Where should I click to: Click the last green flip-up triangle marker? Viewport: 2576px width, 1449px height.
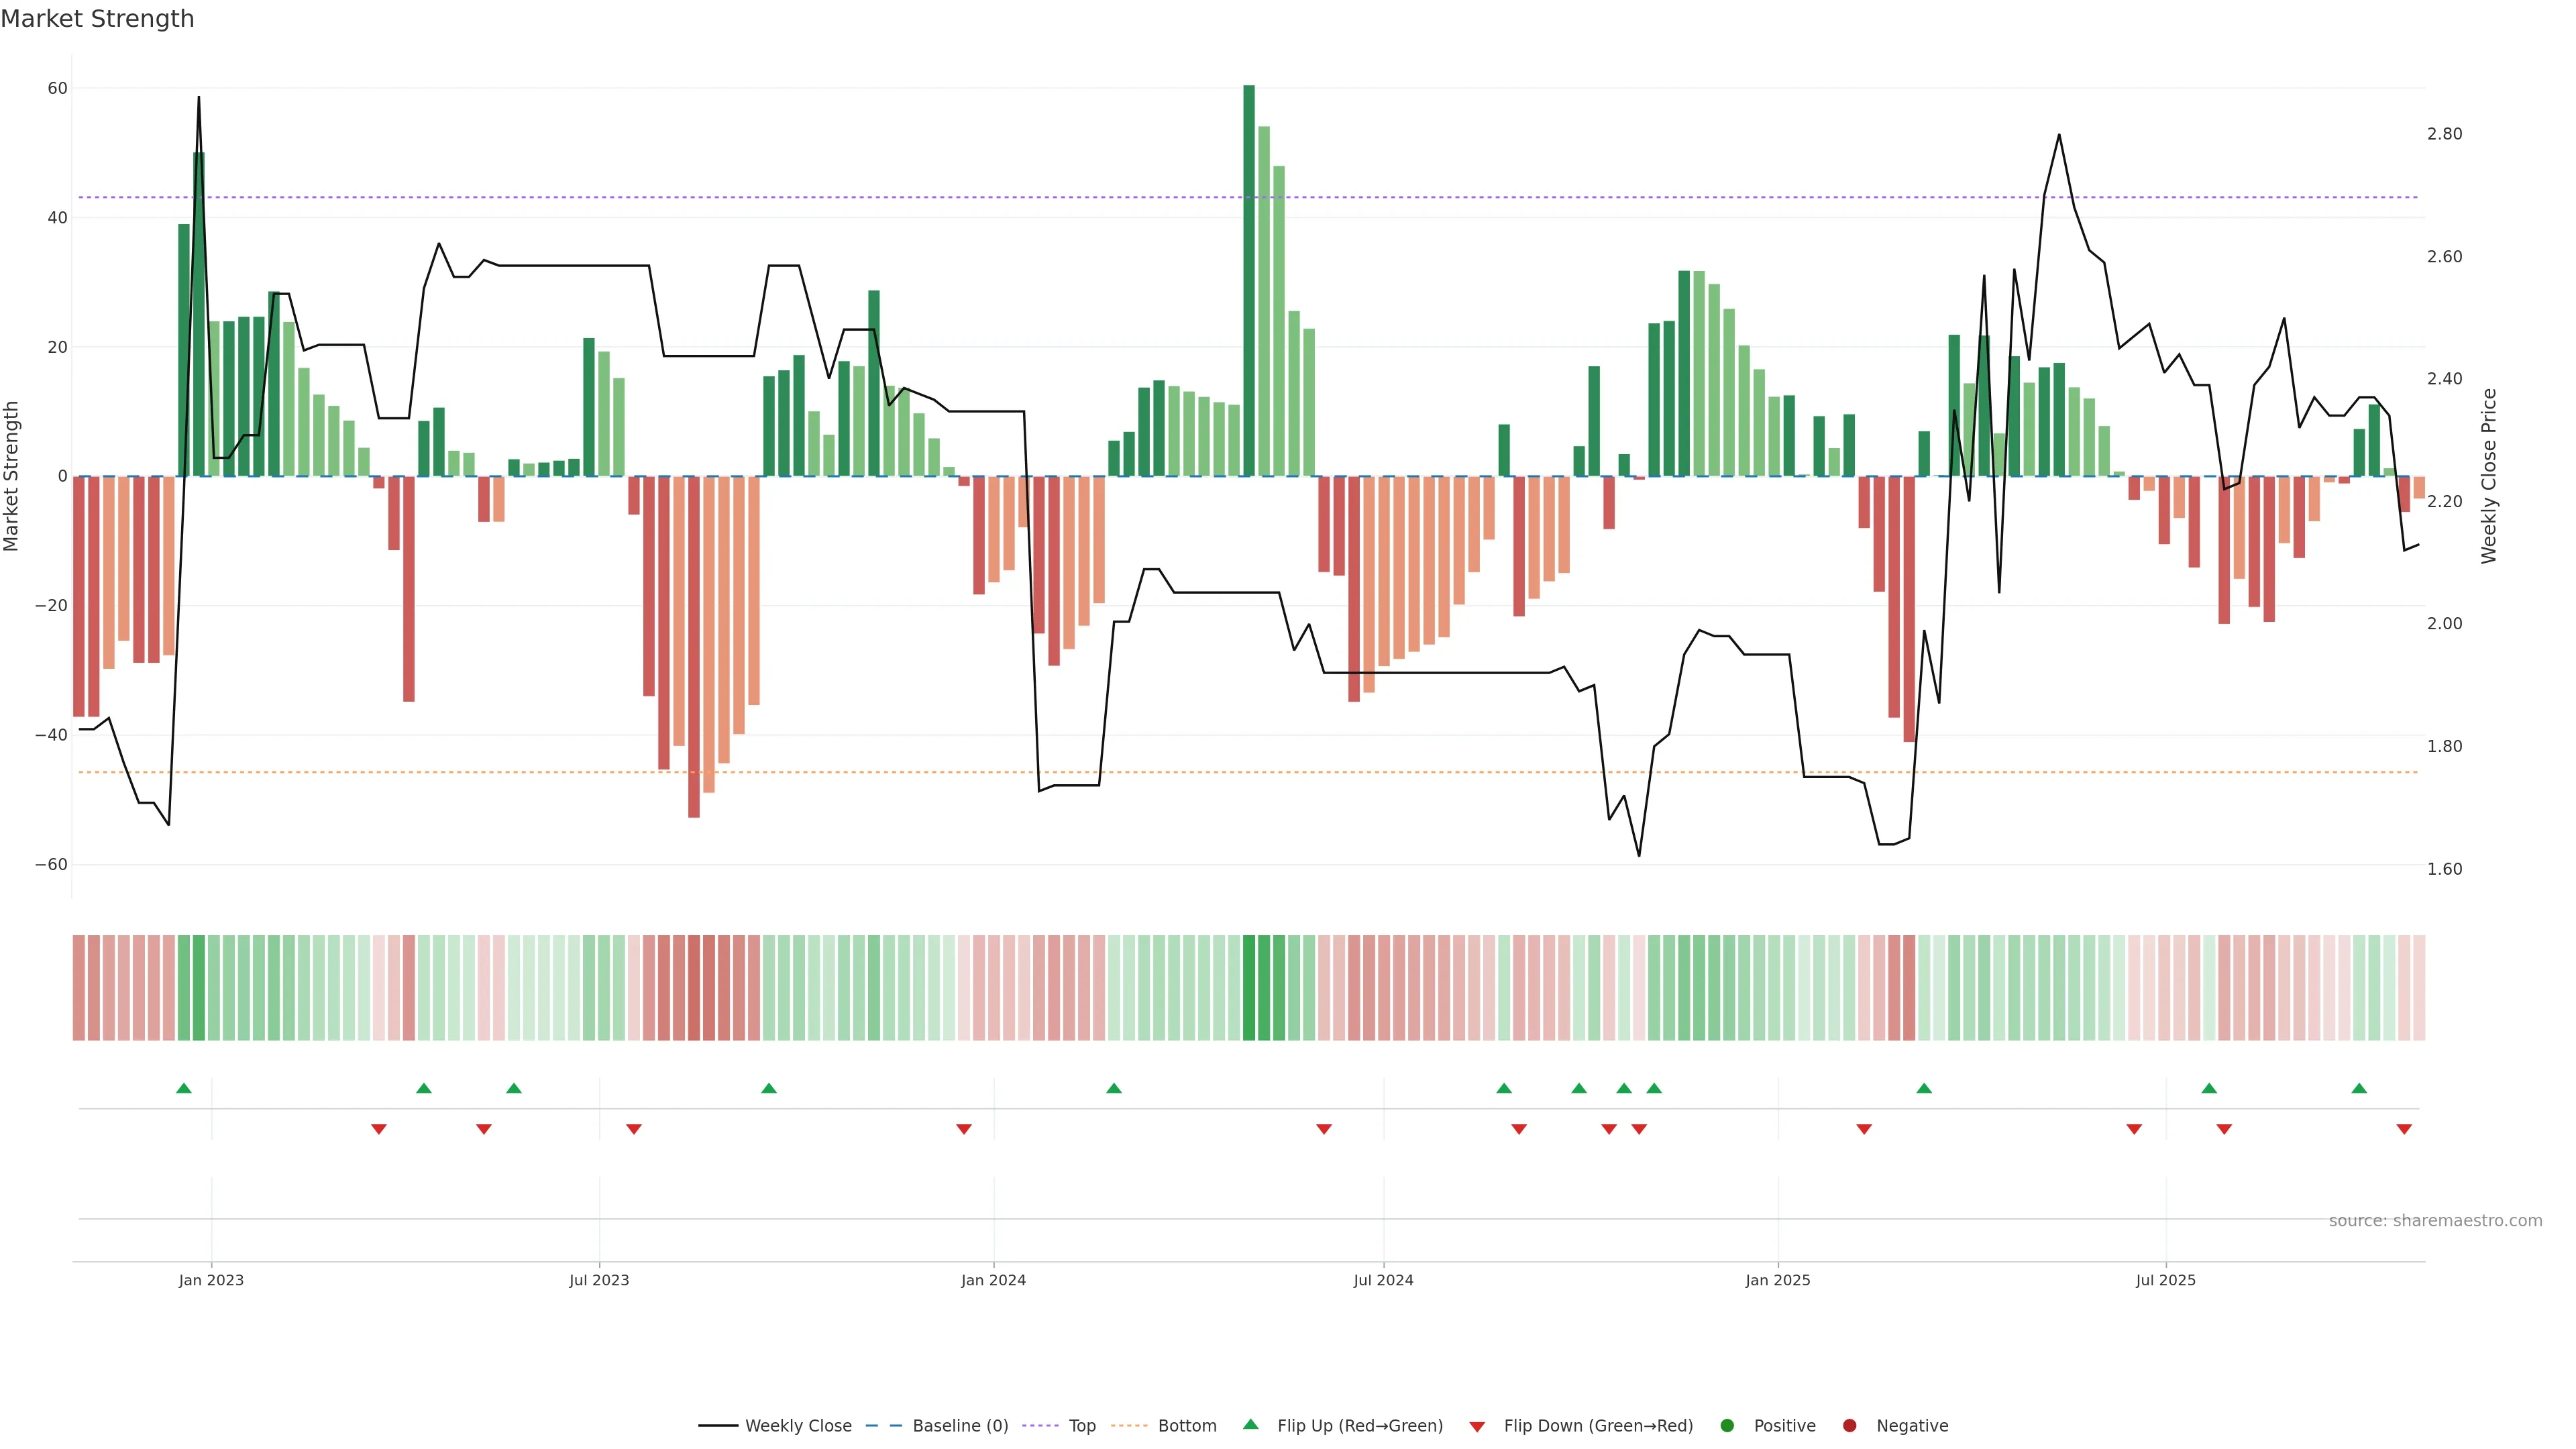[2359, 1088]
